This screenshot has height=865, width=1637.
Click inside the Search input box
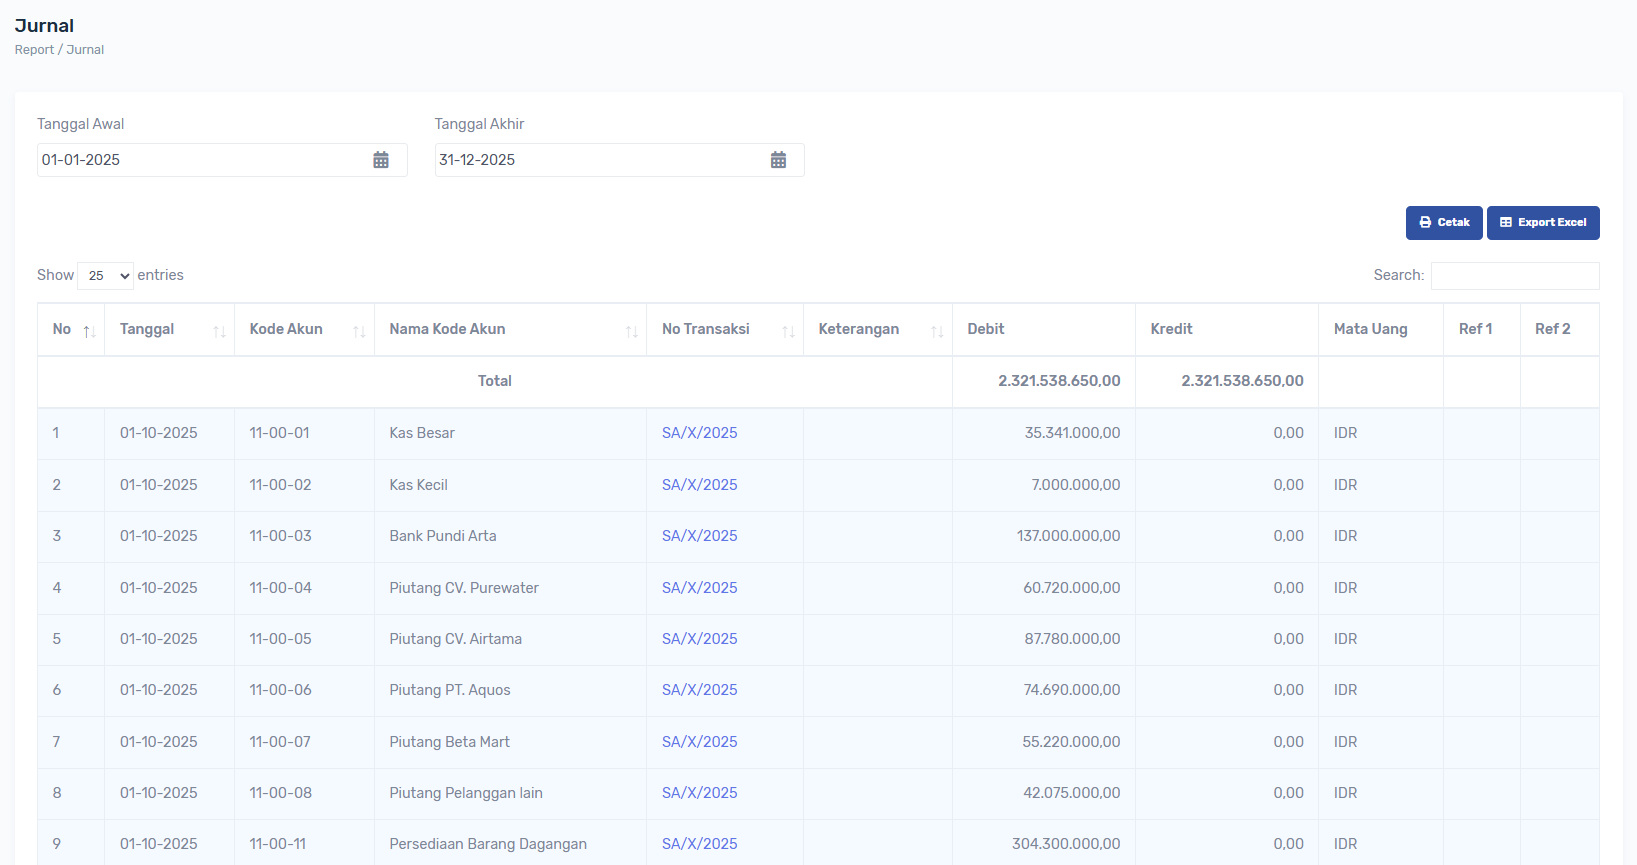(x=1514, y=276)
